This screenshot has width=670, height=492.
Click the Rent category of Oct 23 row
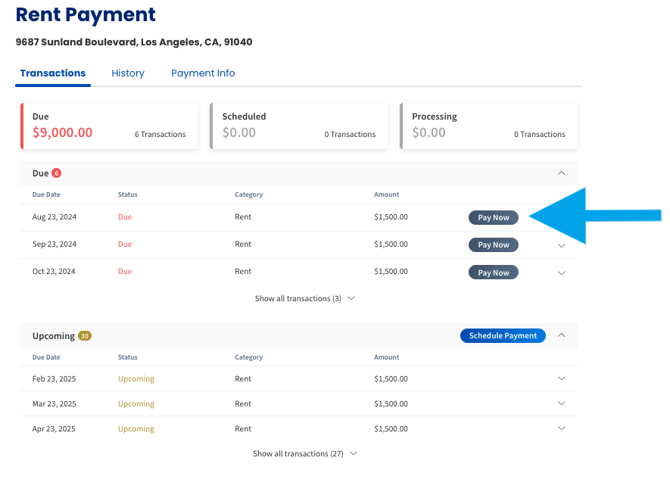pos(243,271)
